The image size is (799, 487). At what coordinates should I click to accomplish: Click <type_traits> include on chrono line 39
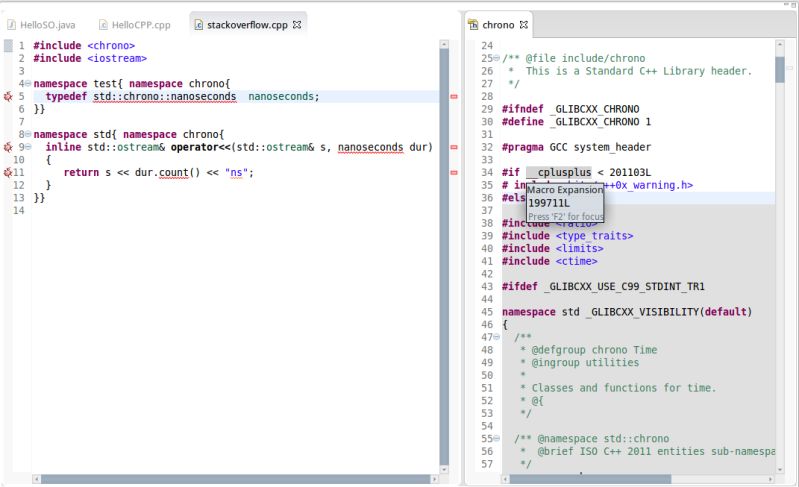594,236
